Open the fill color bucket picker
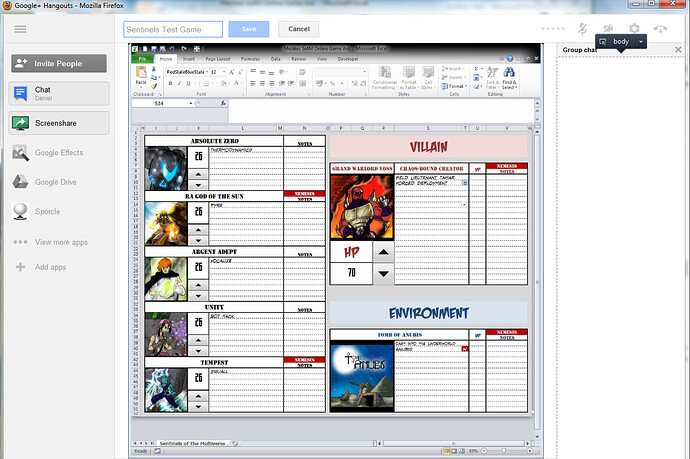The height and width of the screenshot is (459, 690). click(x=224, y=83)
